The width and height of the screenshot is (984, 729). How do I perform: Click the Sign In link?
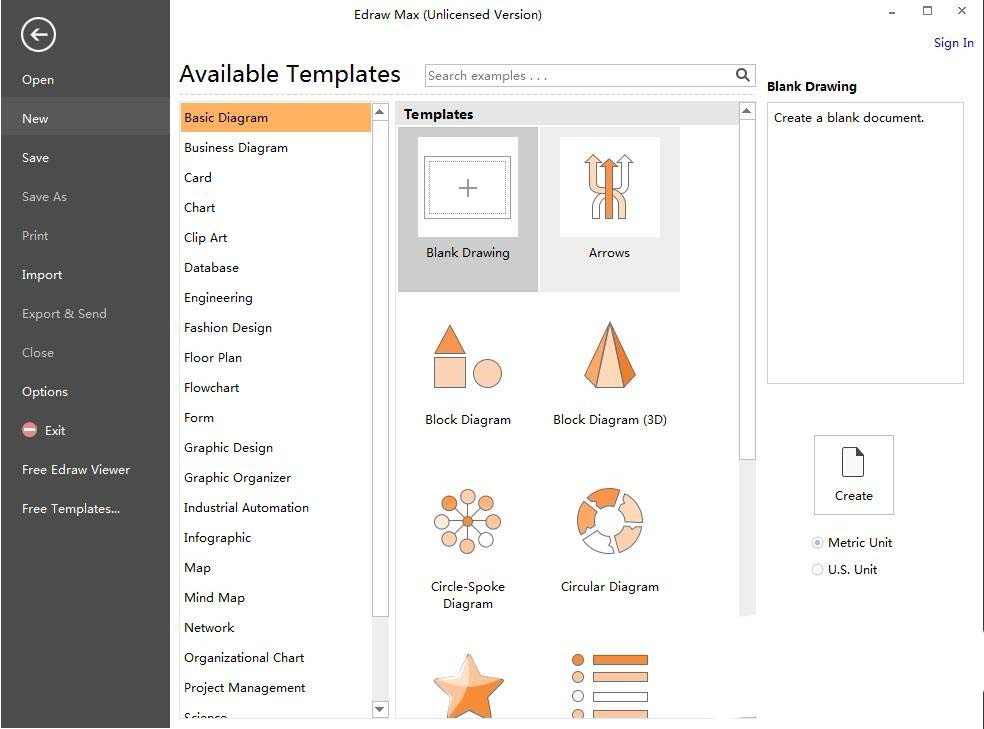pos(953,43)
